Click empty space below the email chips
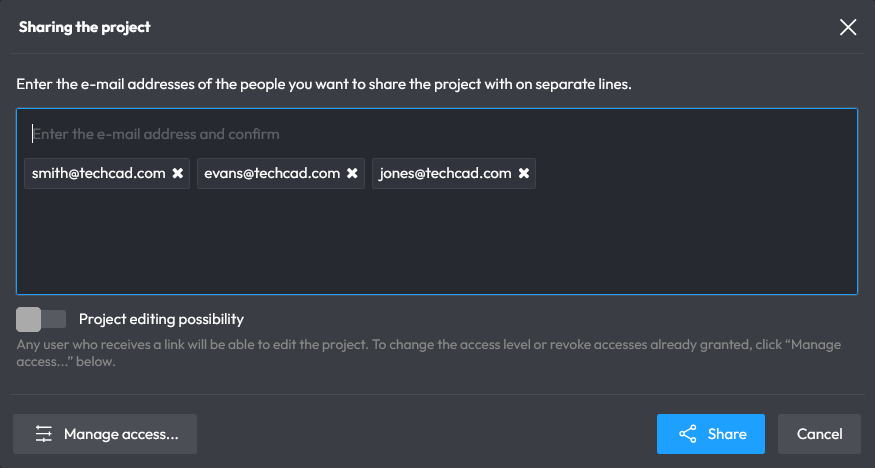 pyautogui.click(x=436, y=245)
